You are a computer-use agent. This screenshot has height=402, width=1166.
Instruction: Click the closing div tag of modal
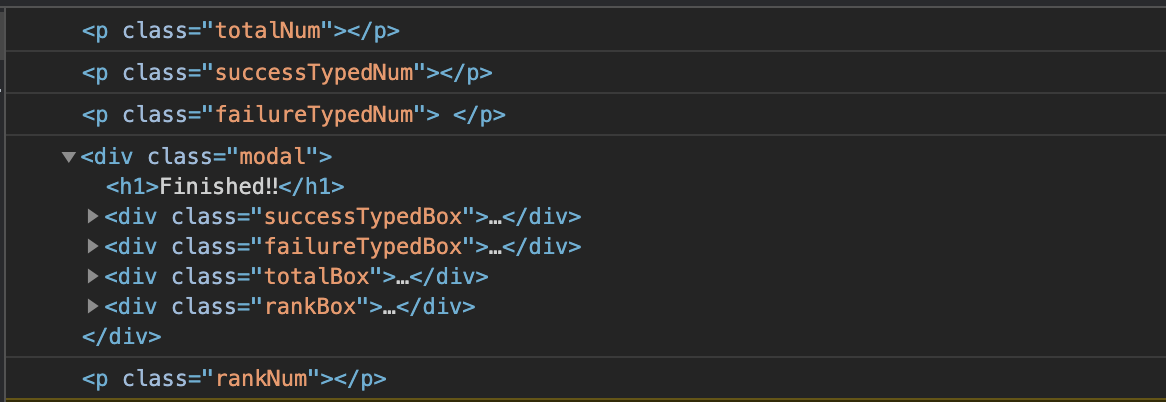click(x=121, y=337)
